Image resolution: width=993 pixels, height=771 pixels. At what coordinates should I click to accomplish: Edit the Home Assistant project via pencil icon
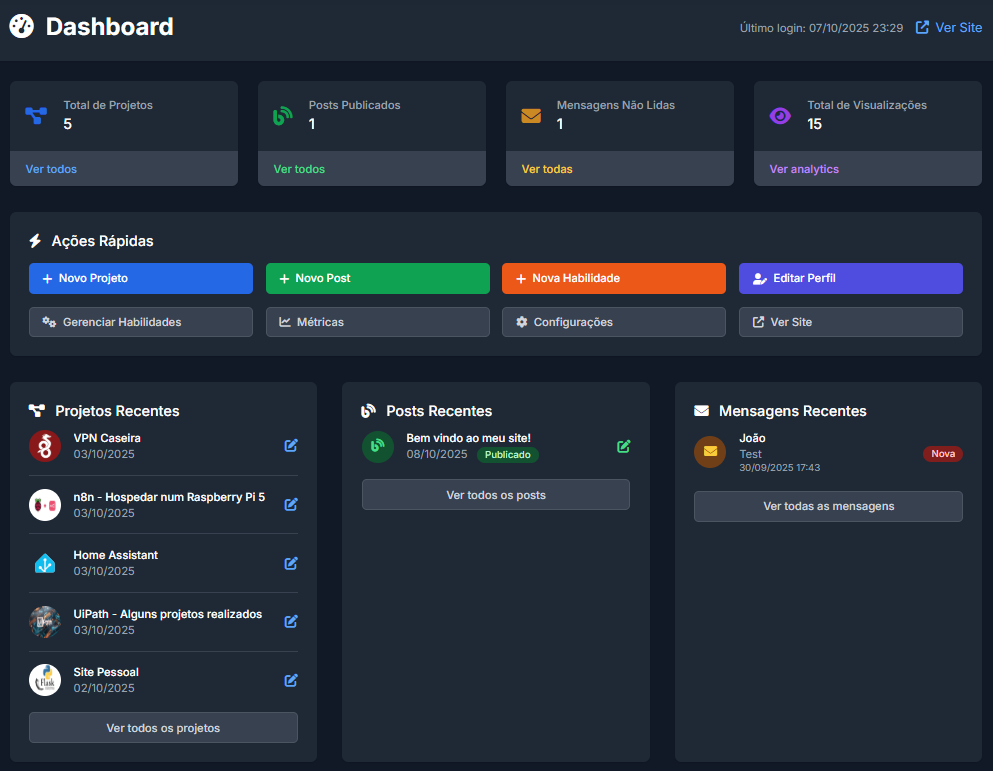[x=291, y=563]
